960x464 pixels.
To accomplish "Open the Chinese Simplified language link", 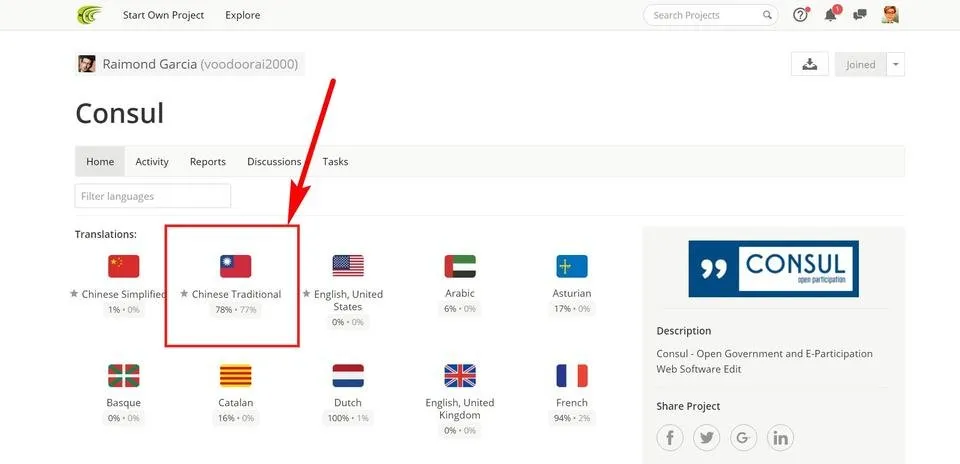I will click(x=124, y=294).
